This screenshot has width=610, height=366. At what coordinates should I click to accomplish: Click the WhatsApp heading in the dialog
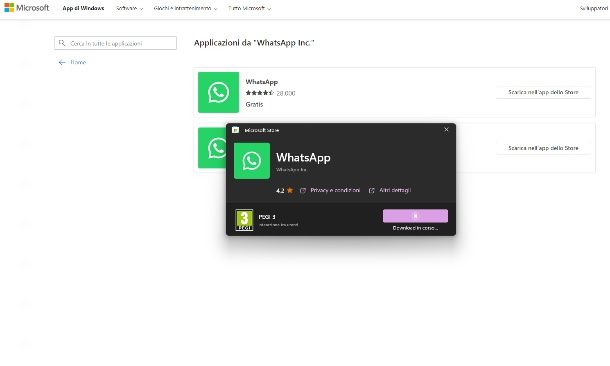(x=303, y=158)
